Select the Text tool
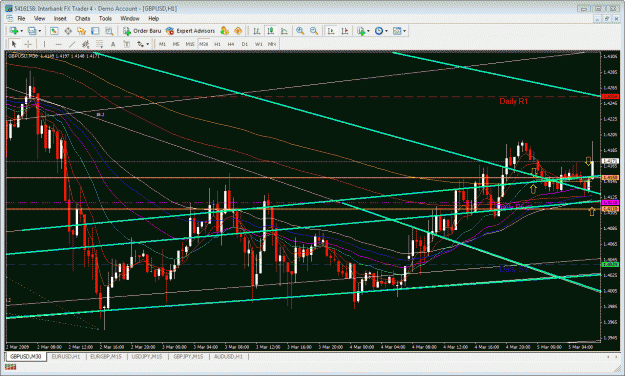The image size is (625, 376). click(113, 44)
